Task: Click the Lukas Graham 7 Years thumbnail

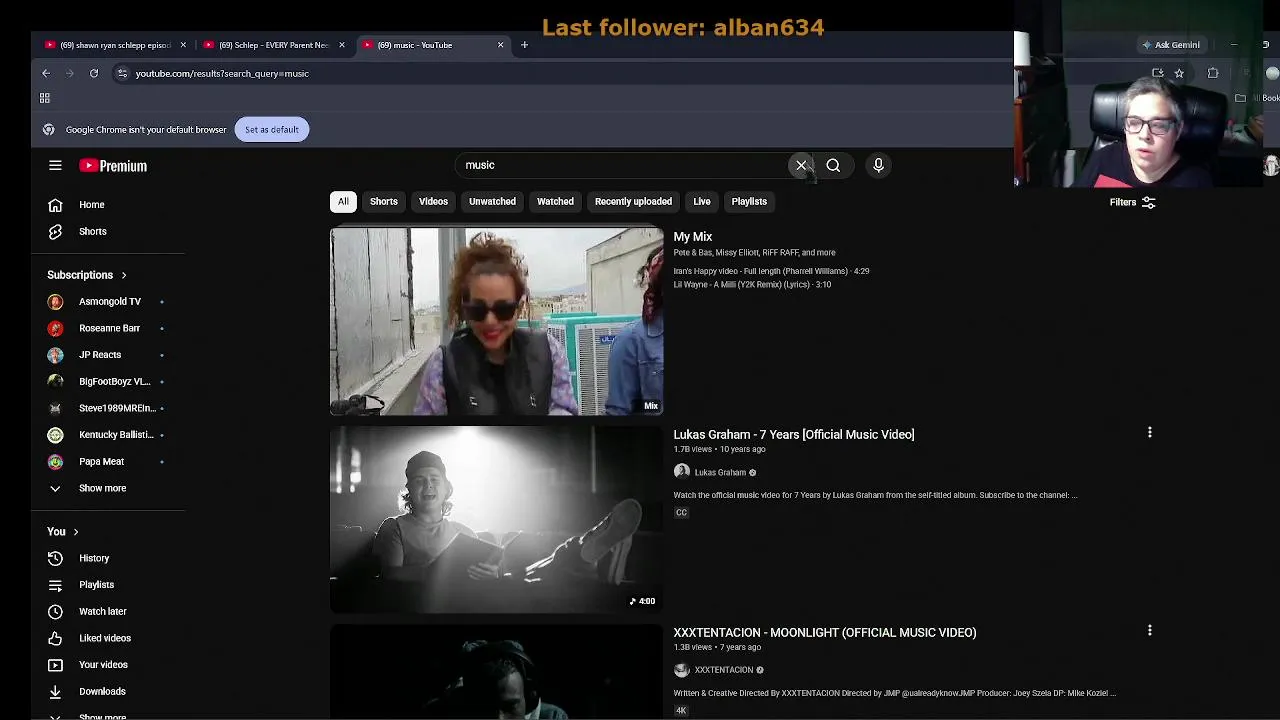Action: point(497,519)
